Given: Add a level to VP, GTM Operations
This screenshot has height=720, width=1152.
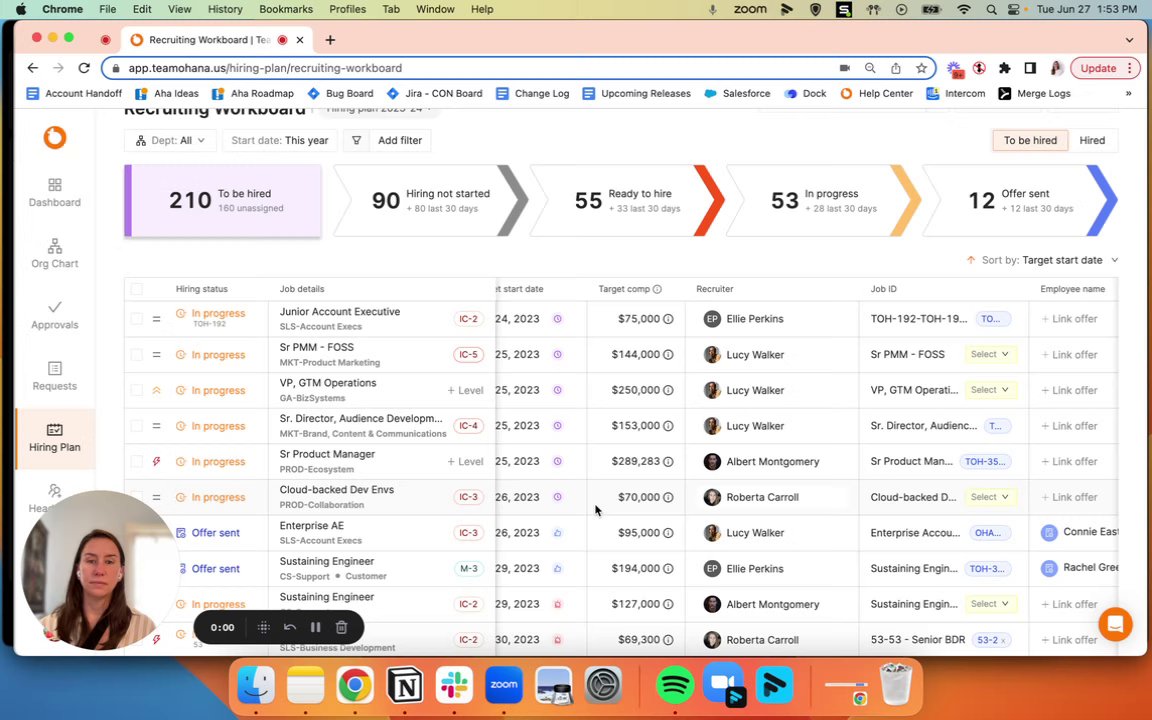Looking at the screenshot, I should (465, 390).
